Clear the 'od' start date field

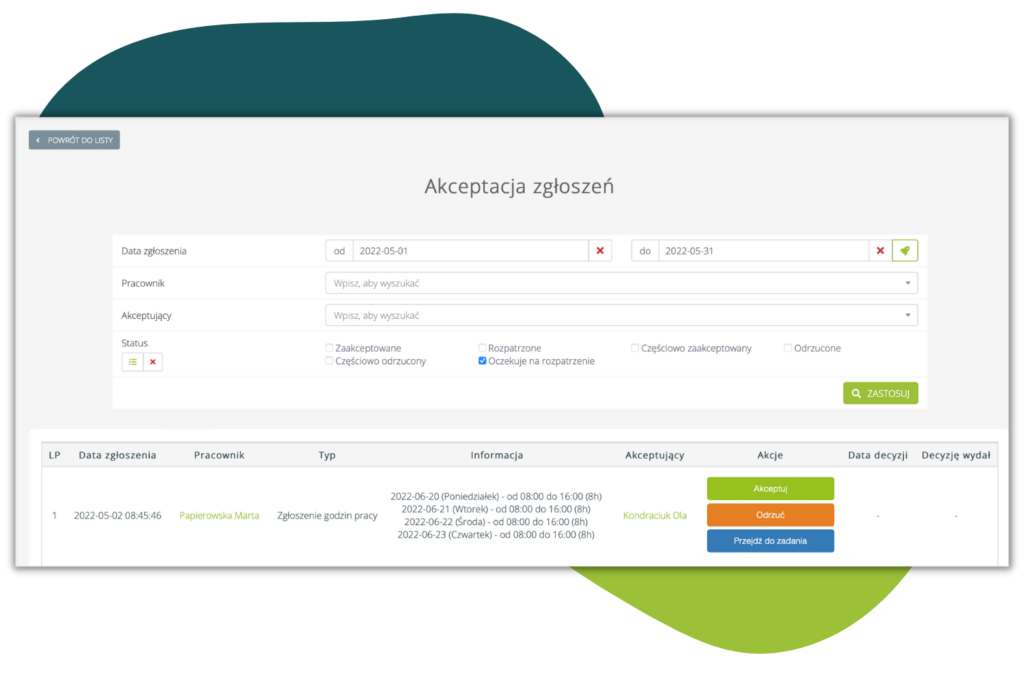pos(600,251)
